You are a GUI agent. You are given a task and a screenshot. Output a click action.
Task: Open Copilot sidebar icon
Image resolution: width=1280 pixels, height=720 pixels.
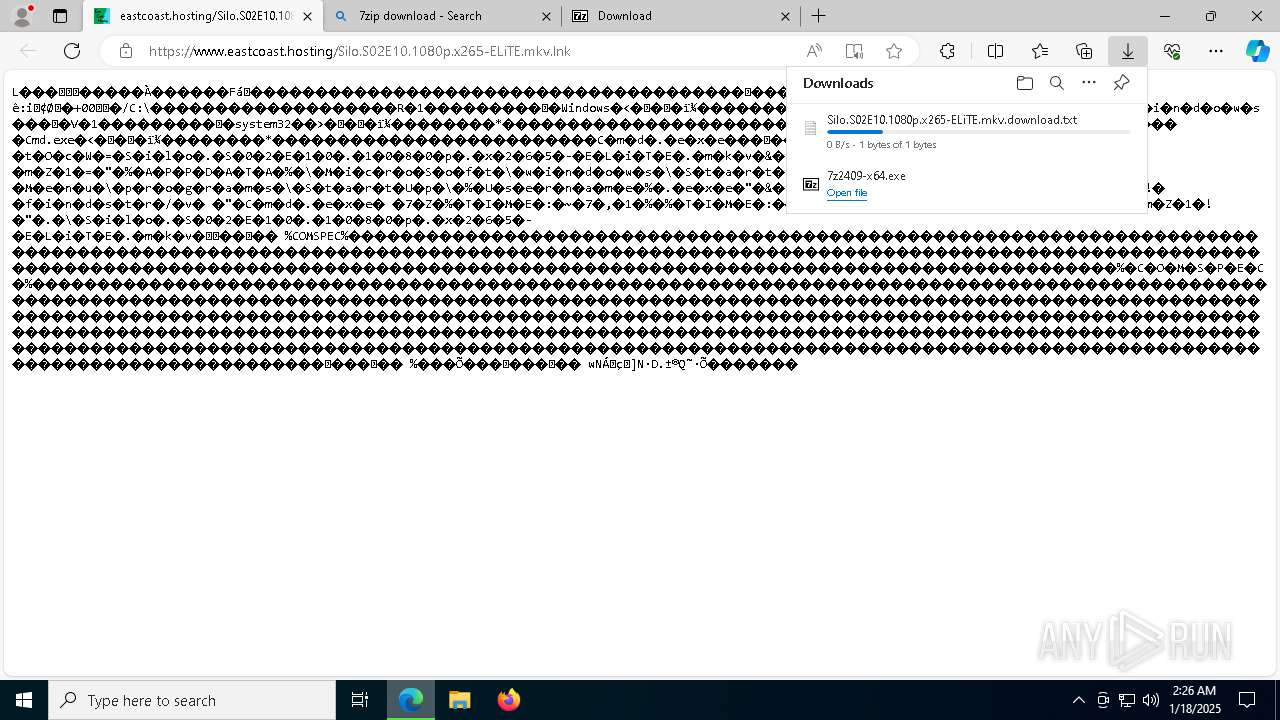(1257, 51)
